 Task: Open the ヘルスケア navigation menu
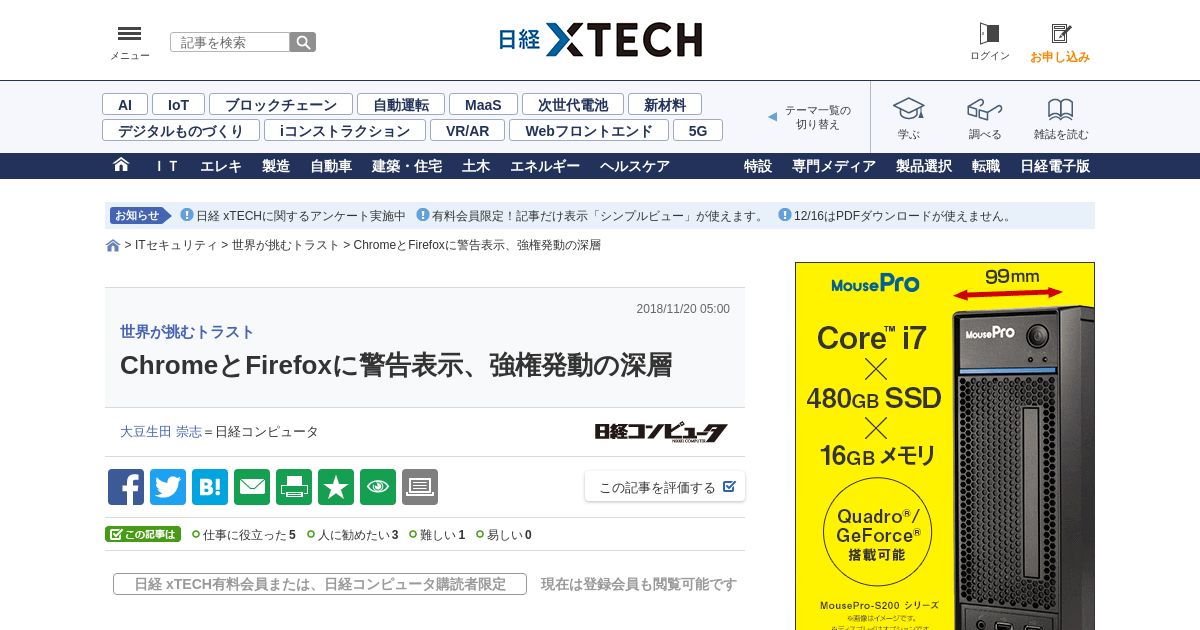[x=635, y=166]
